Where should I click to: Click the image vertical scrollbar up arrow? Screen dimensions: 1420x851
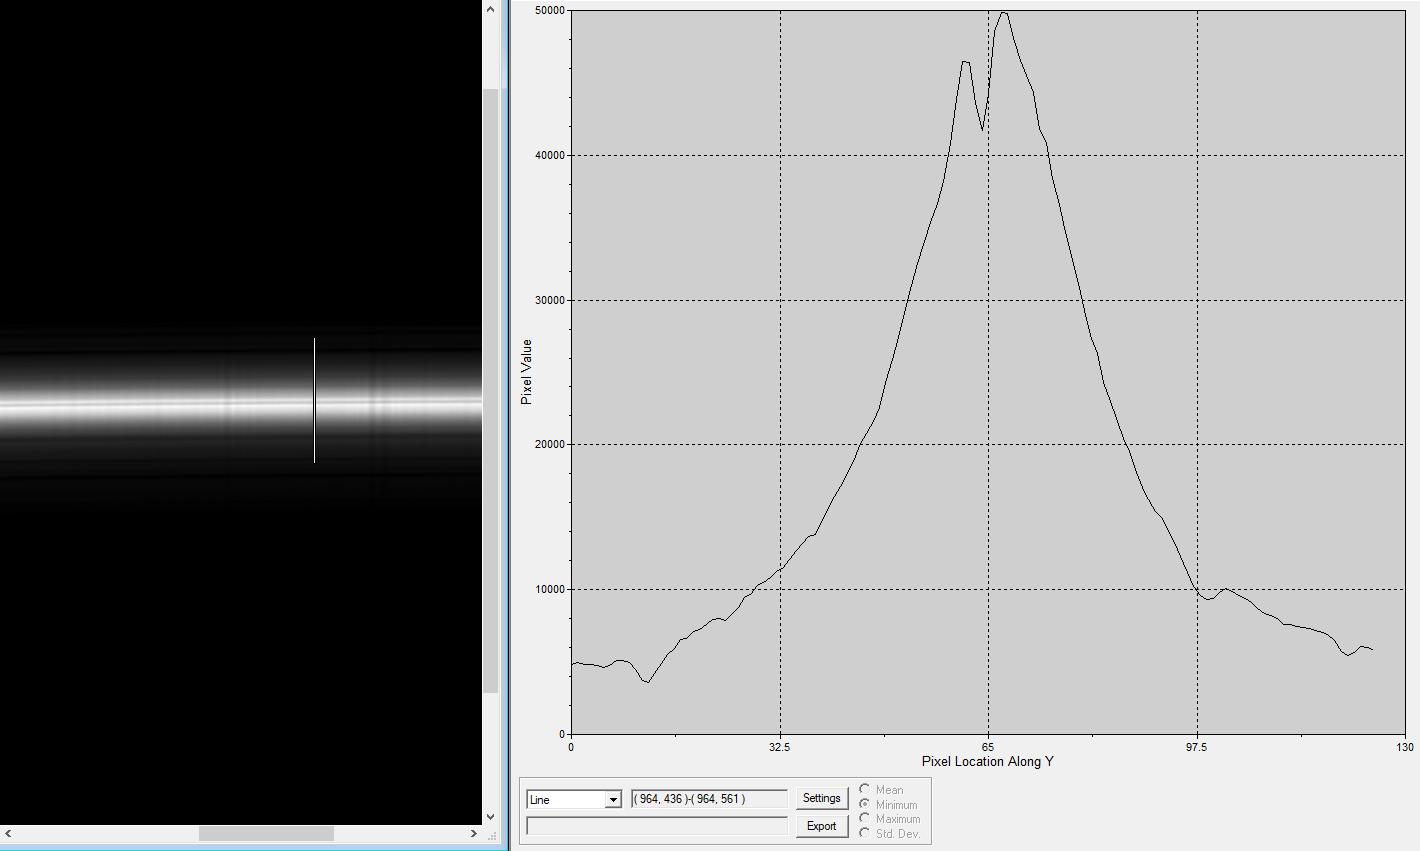tap(490, 9)
